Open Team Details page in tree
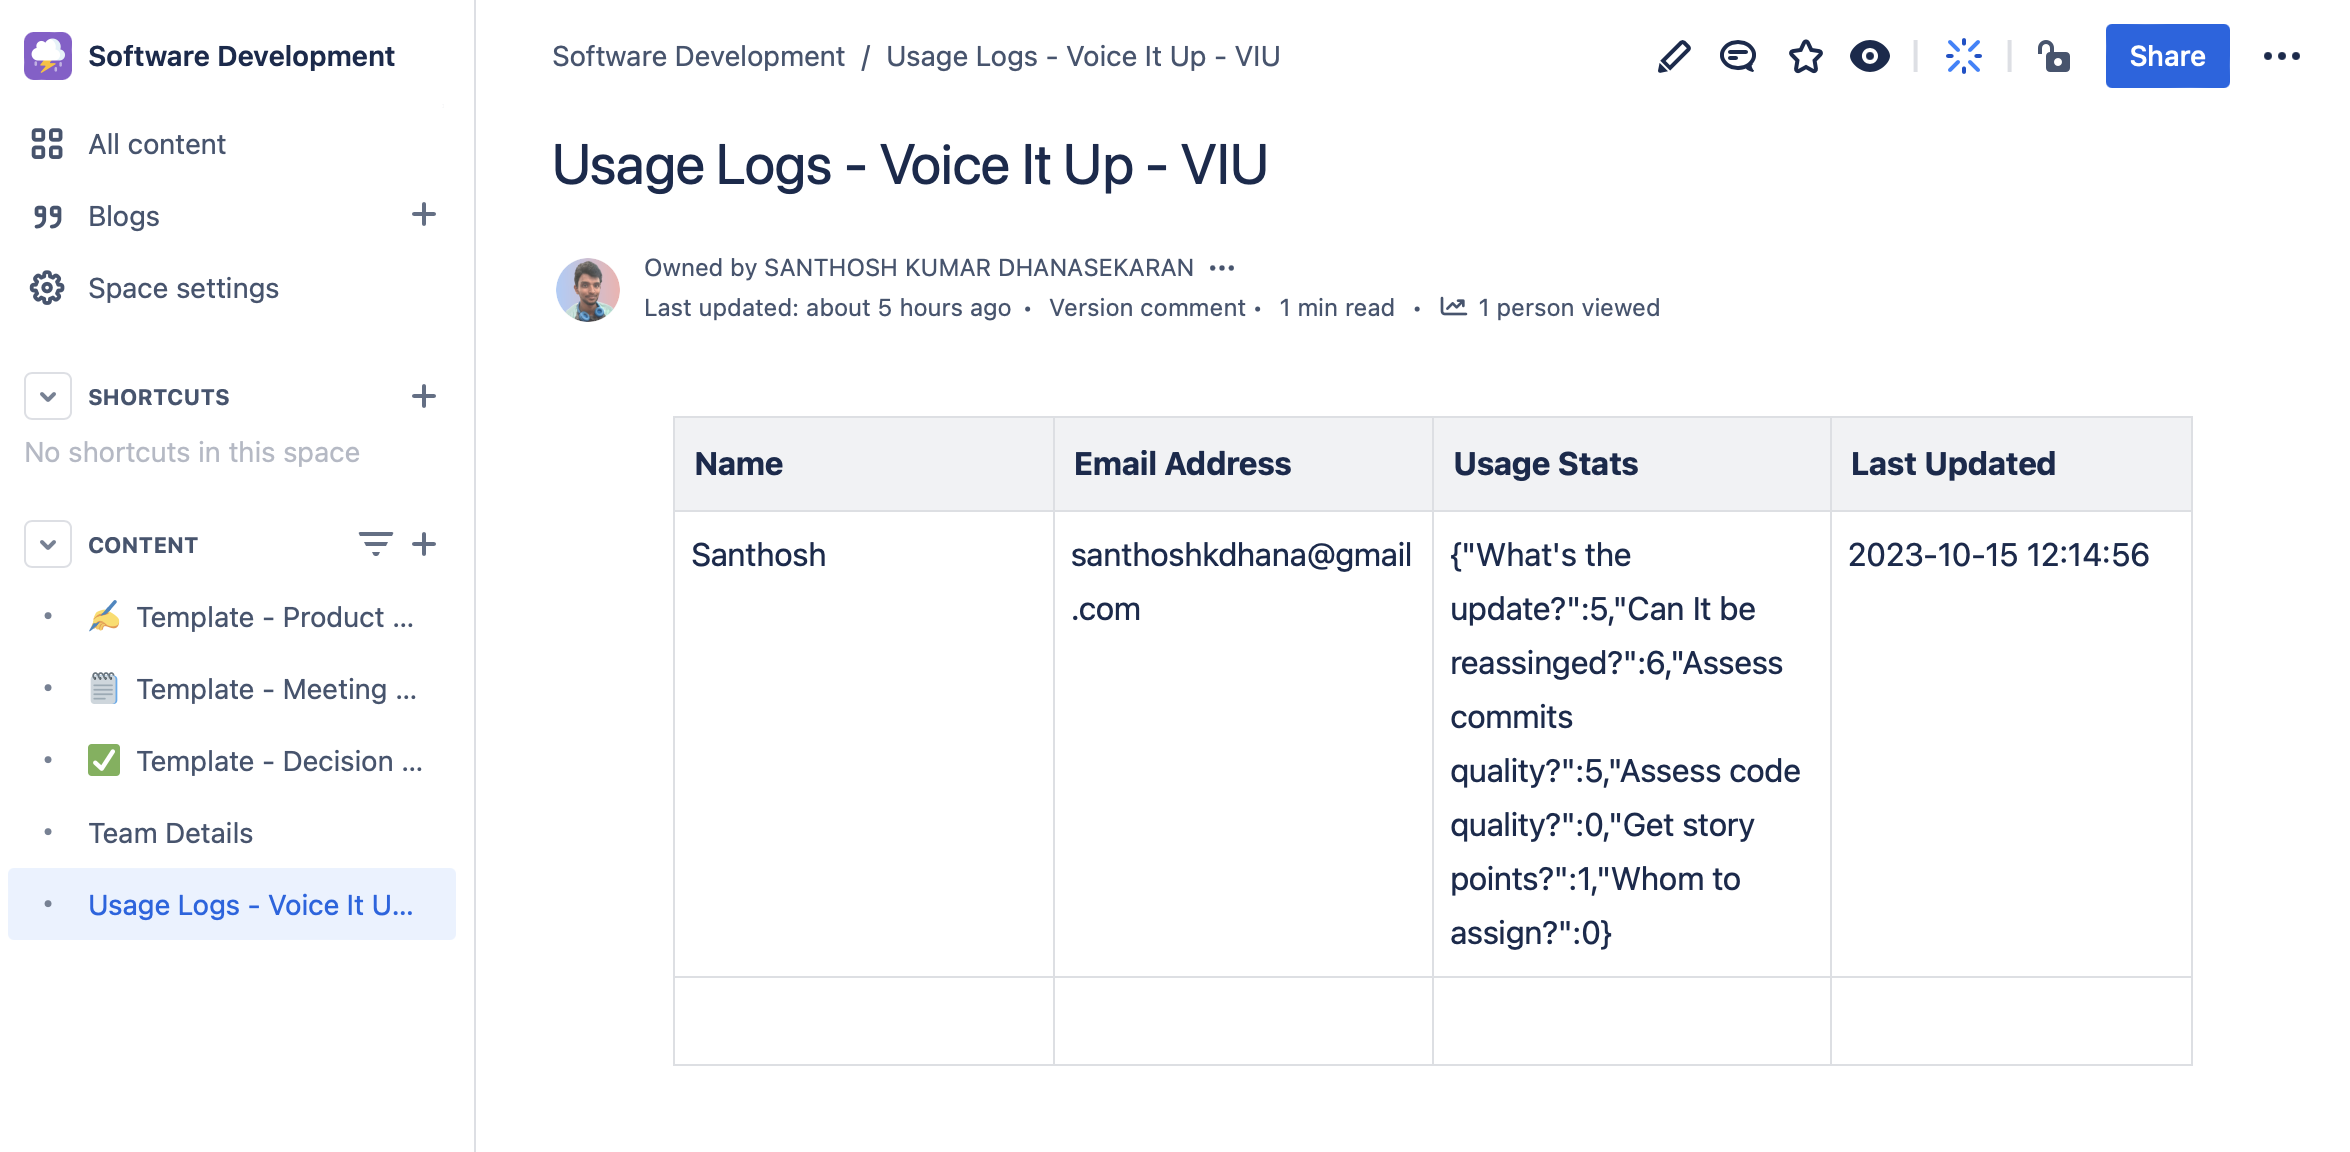This screenshot has width=2350, height=1152. 170,833
